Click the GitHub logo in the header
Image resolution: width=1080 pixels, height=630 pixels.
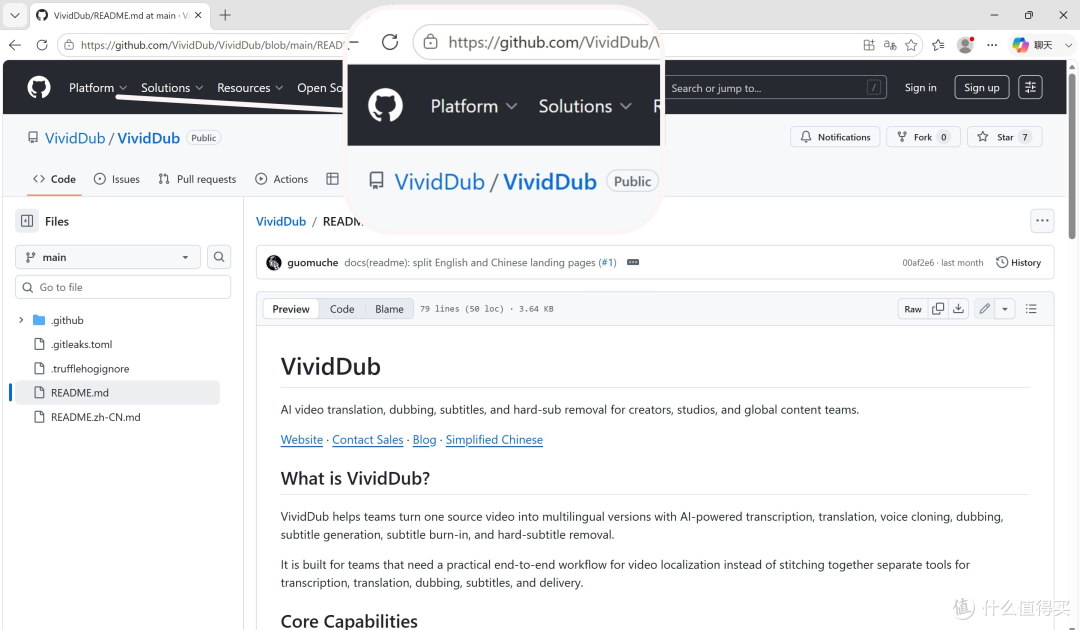(x=39, y=87)
